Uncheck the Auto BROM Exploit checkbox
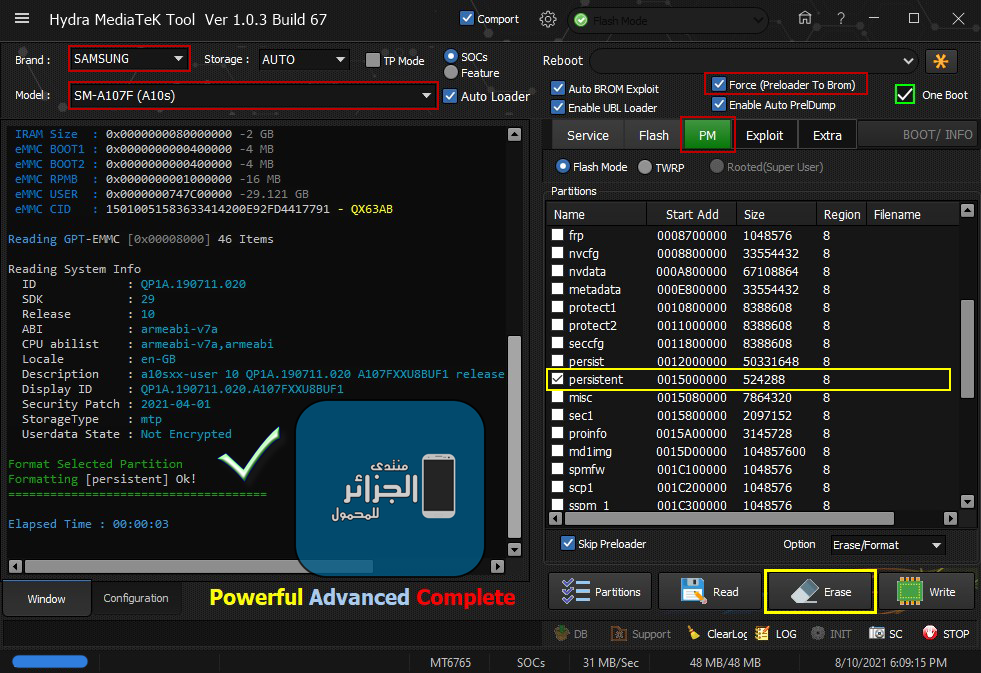The height and width of the screenshot is (673, 981). tap(558, 88)
